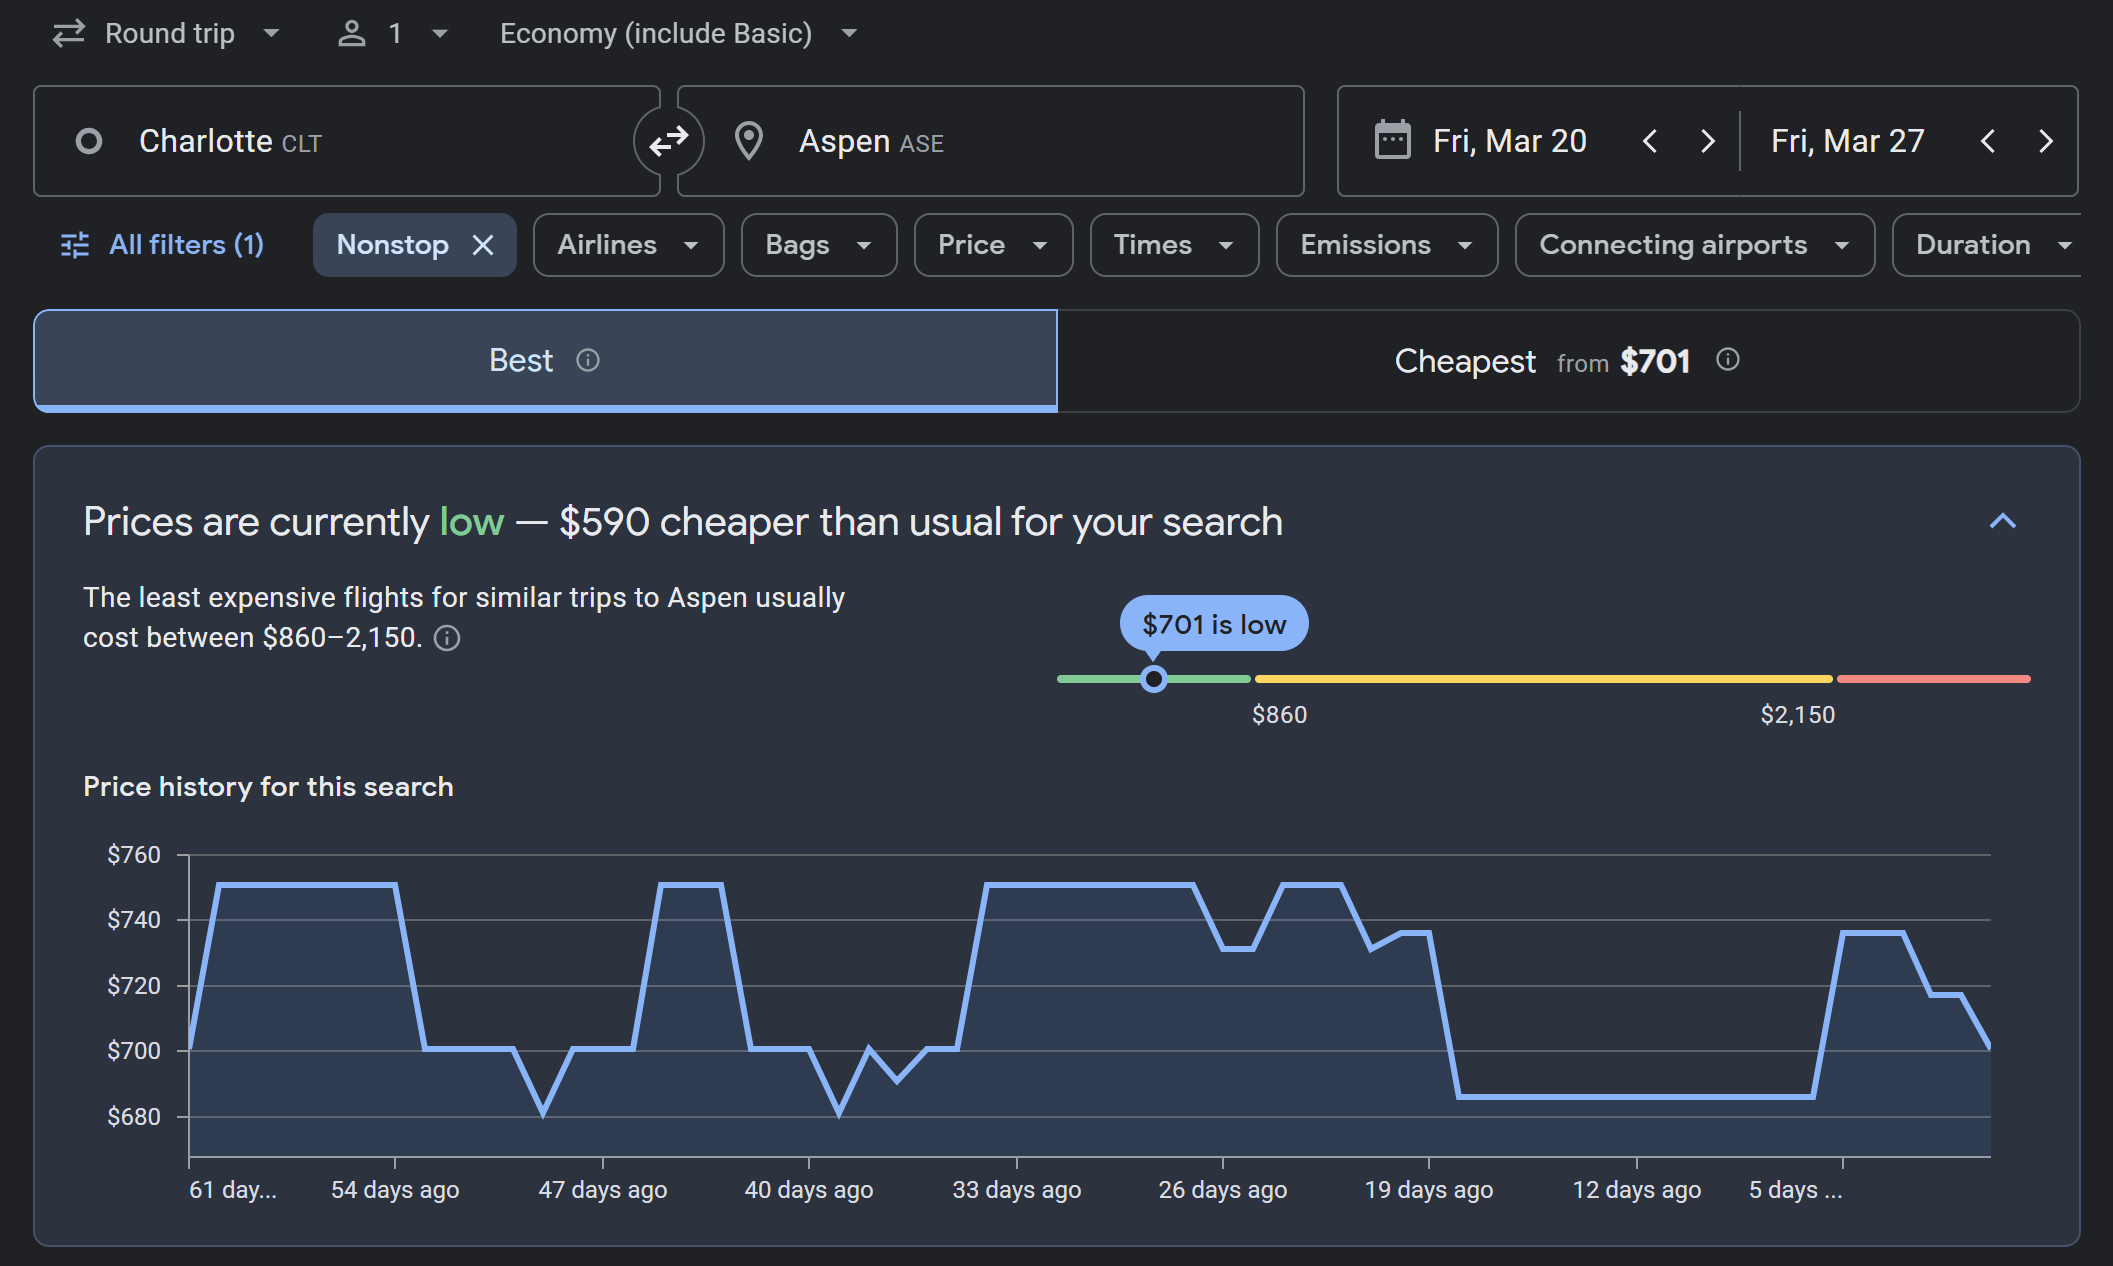Remove the Nonstop filter
The height and width of the screenshot is (1266, 2113).
[x=483, y=245]
